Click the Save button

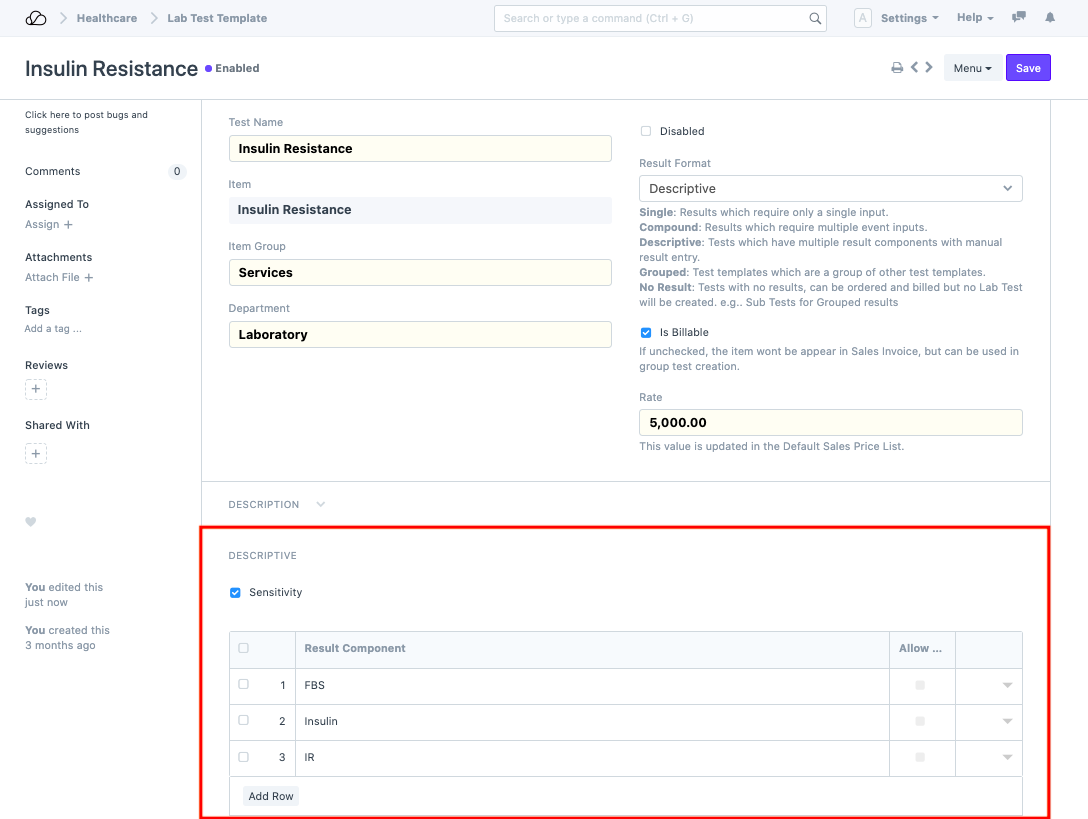pos(1028,68)
